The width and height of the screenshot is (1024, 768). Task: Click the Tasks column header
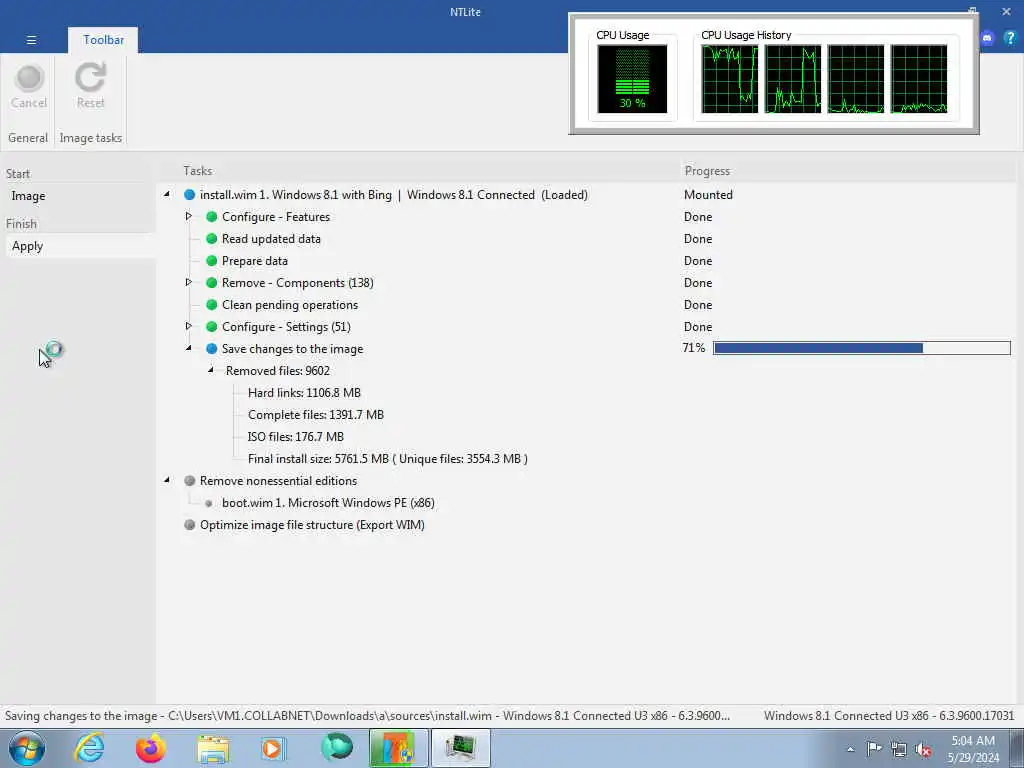pyautogui.click(x=197, y=171)
